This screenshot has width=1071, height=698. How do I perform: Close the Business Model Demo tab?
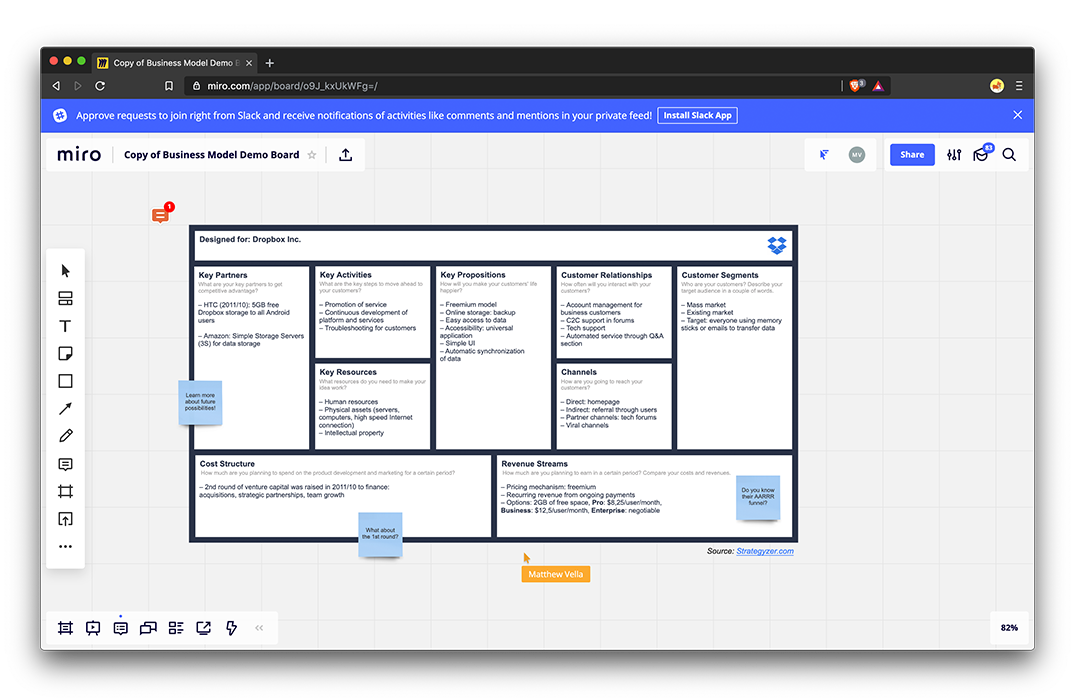(x=249, y=63)
